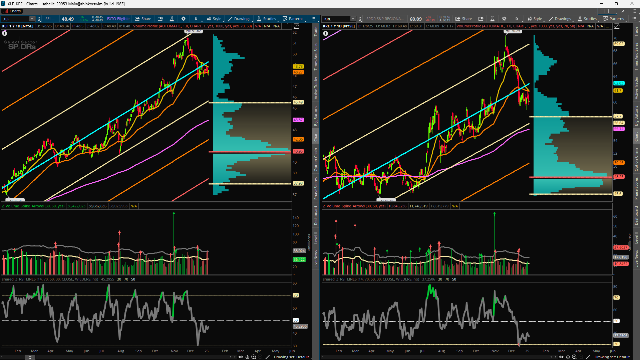640x360 pixels.
Task: Click cyan price bubble on right price axis
Action: tap(619, 83)
